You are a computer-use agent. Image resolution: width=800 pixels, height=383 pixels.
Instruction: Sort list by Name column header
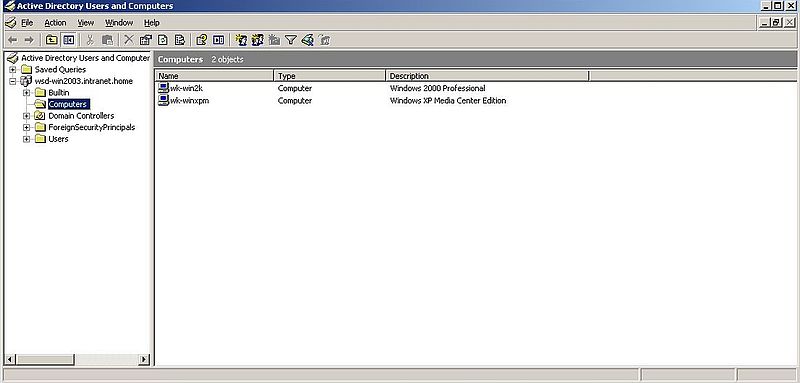[x=214, y=76]
